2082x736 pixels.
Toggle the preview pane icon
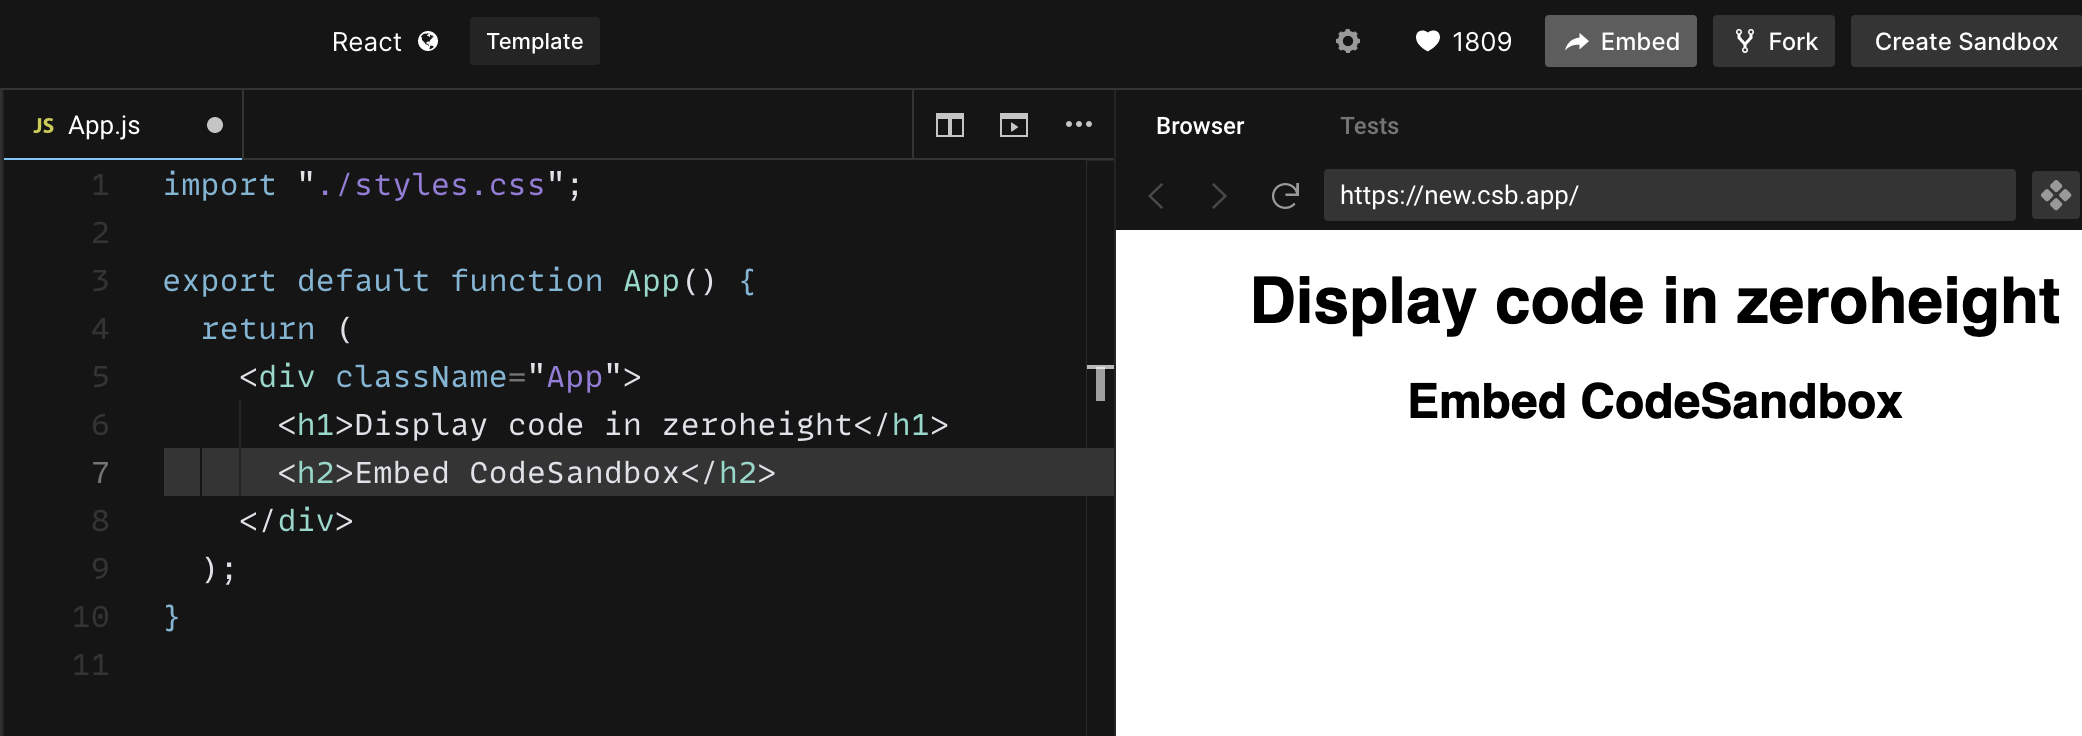pos(1014,125)
